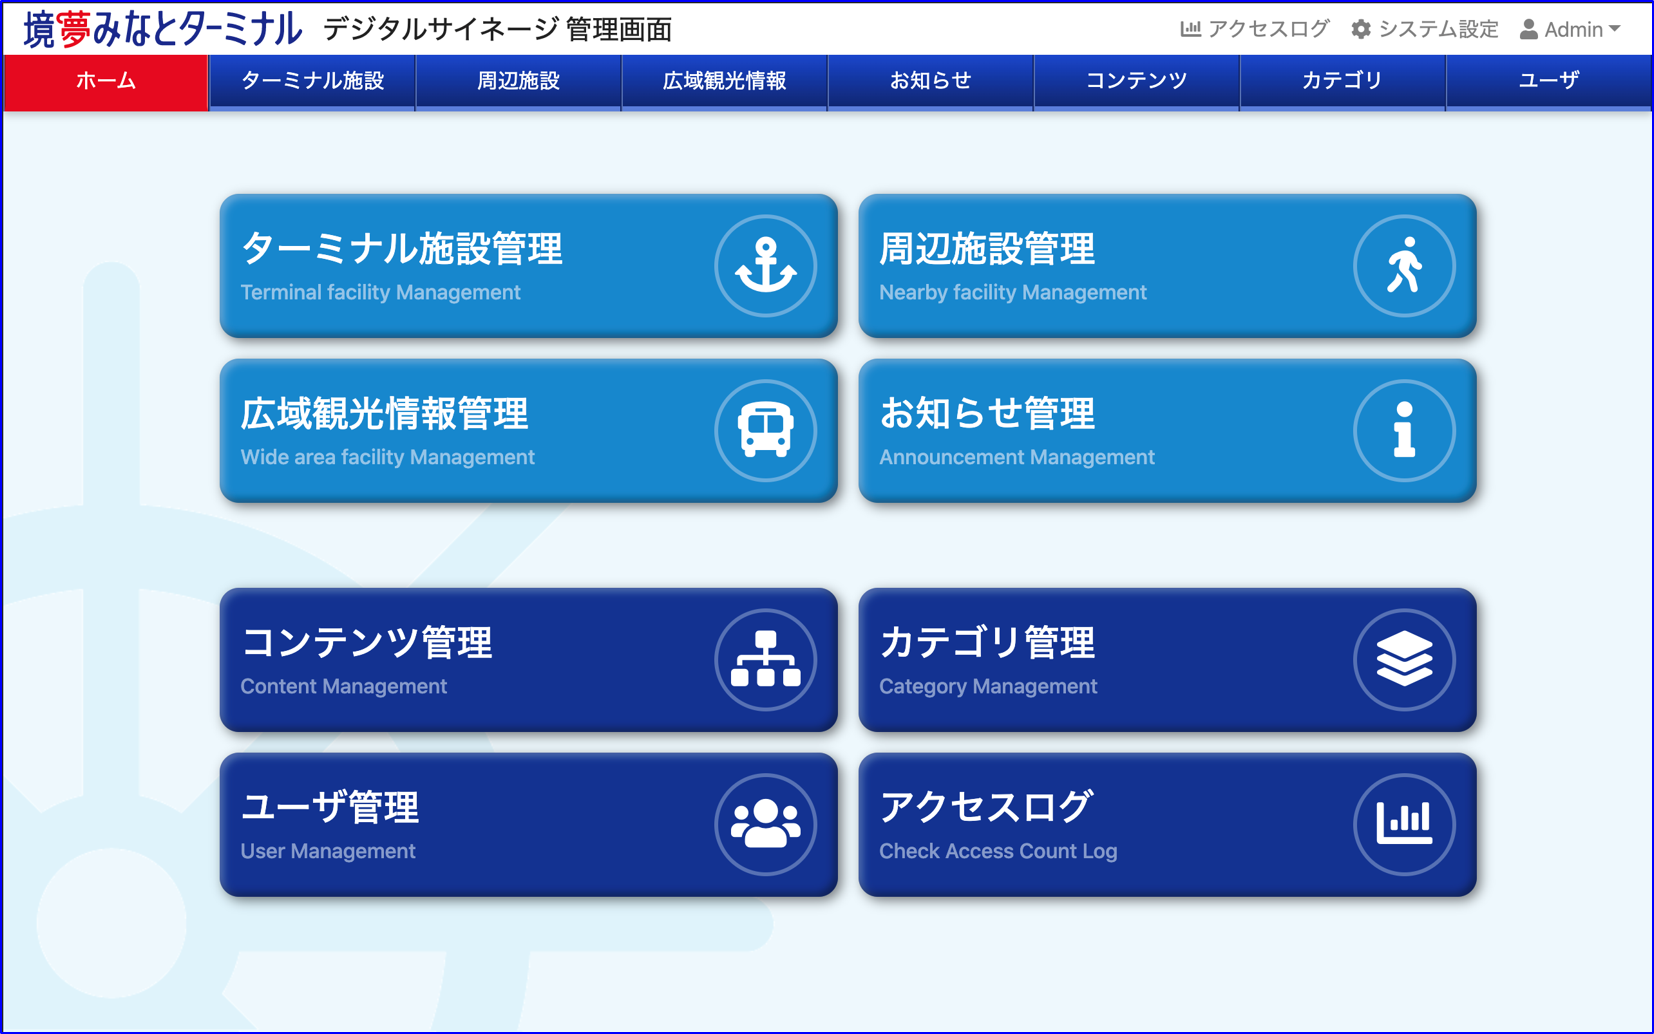Click the "Terminal facility Management" subtitle
Viewport: 1654px width, 1034px height.
pos(381,293)
